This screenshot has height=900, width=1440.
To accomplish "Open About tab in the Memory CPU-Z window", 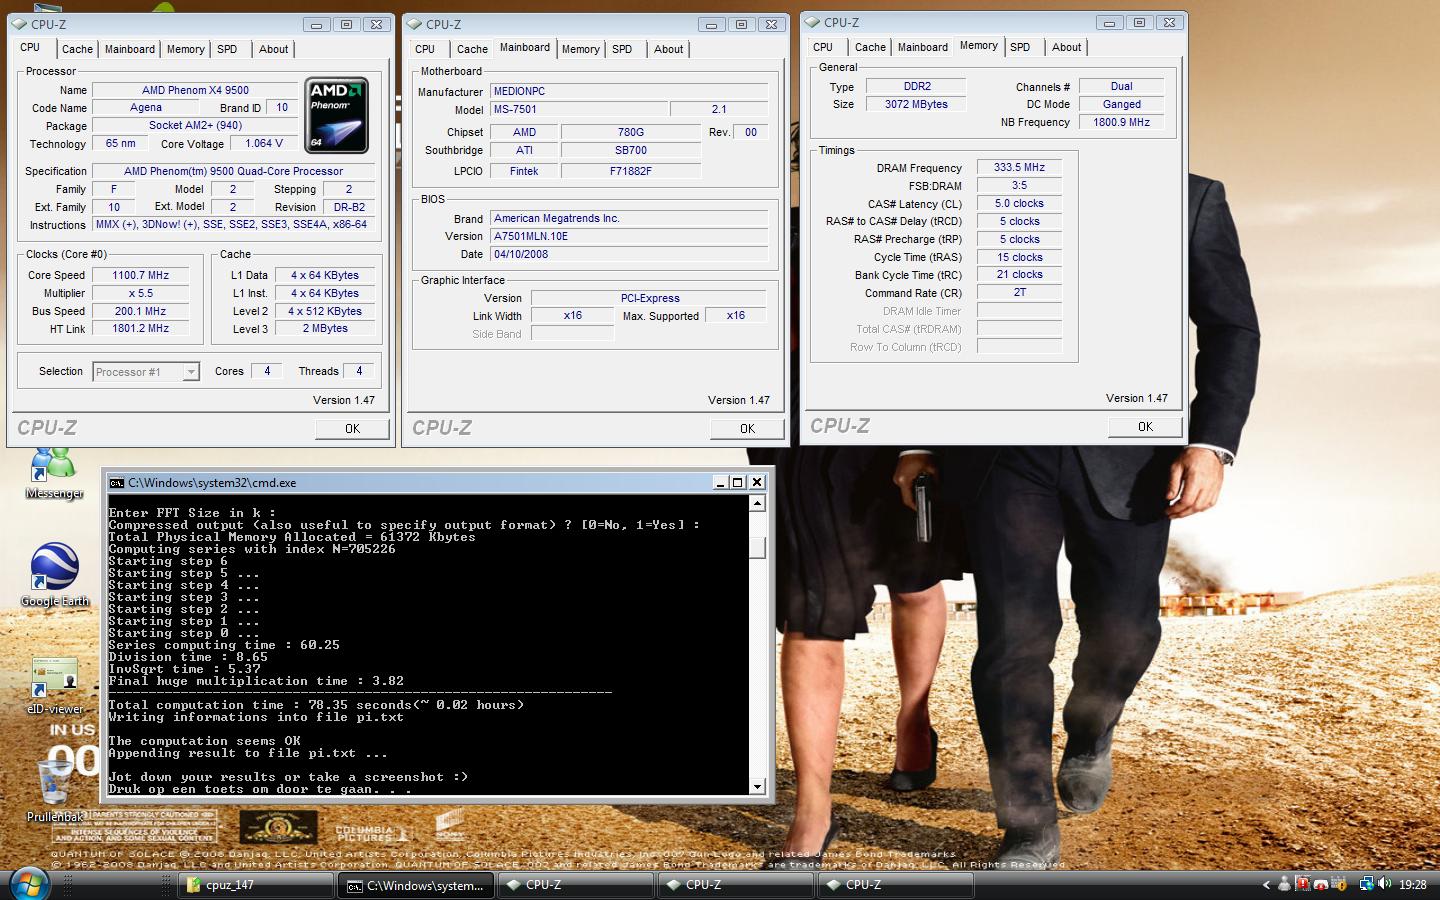I will 1066,47.
